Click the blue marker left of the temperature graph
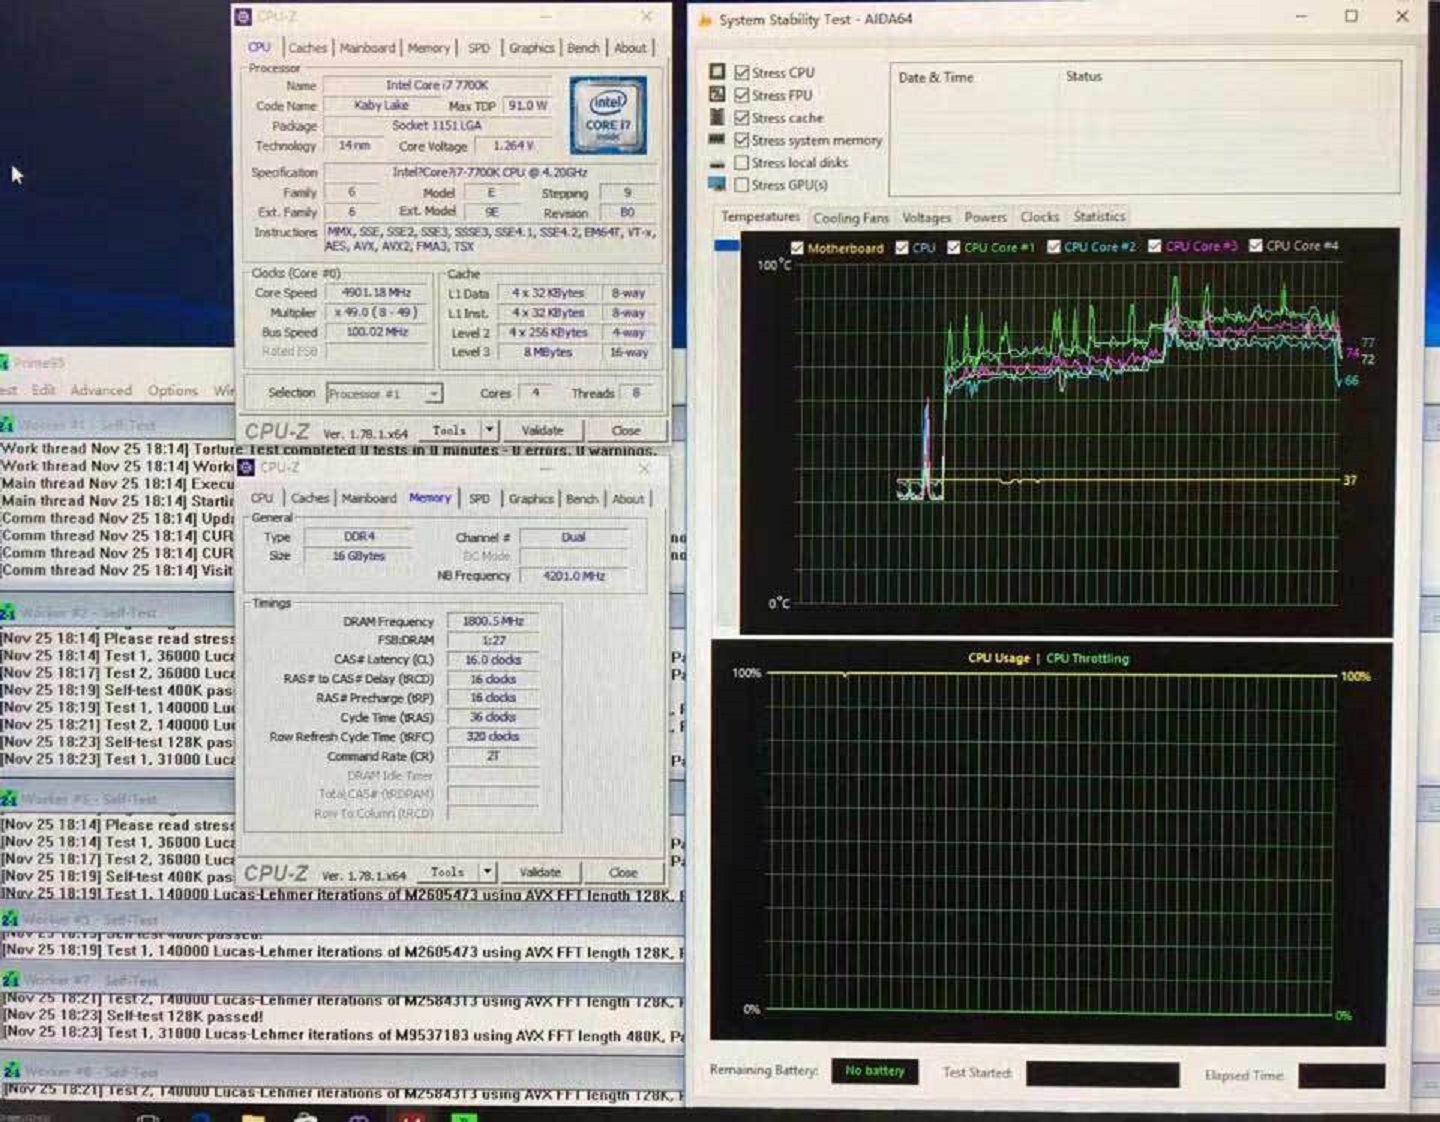The height and width of the screenshot is (1122, 1440). tap(727, 245)
